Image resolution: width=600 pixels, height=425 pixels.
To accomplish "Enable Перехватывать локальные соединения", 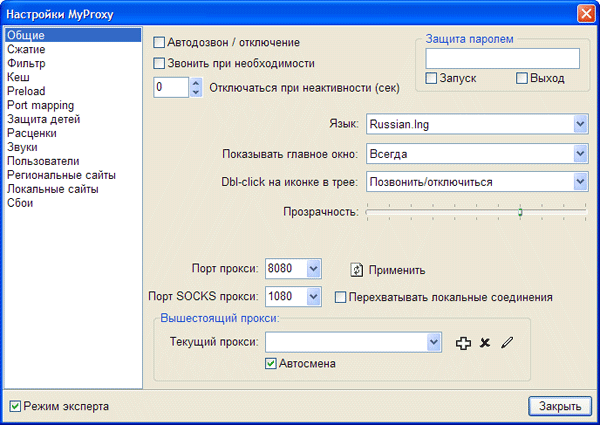I will (341, 297).
